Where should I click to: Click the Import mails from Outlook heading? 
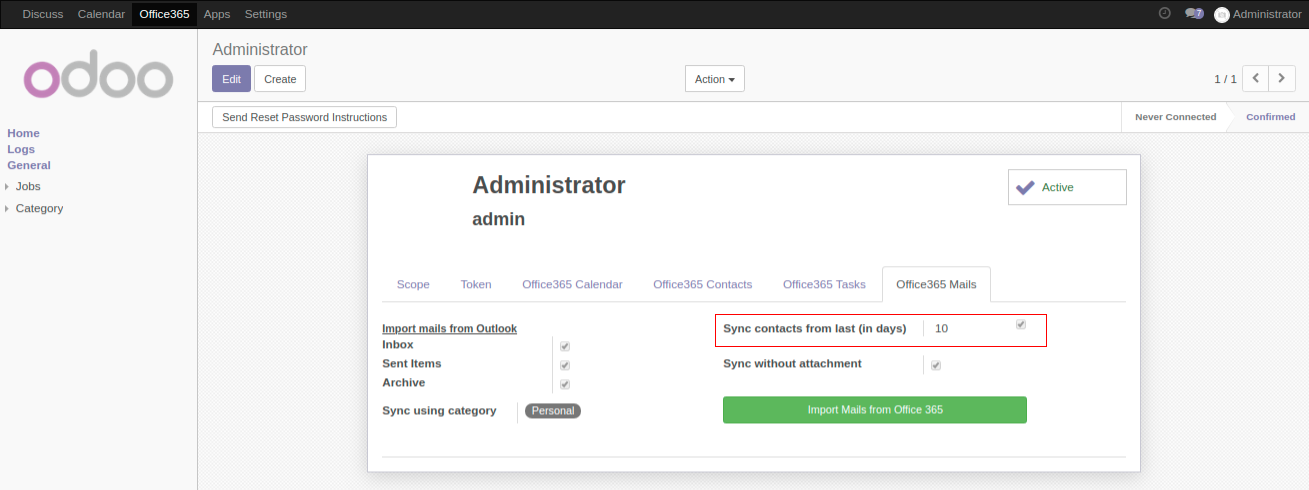[x=449, y=328]
